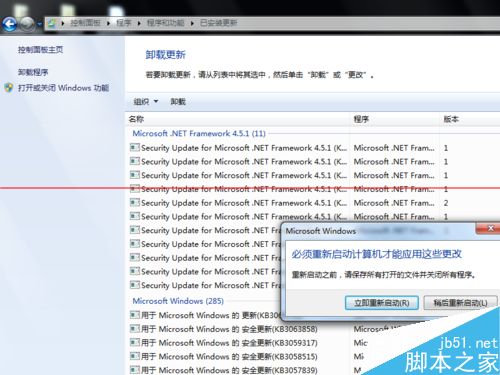Image resolution: width=500 pixels, height=375 pixels.
Task: Click the shield icon beside Windows 功能
Action: [x=9, y=88]
